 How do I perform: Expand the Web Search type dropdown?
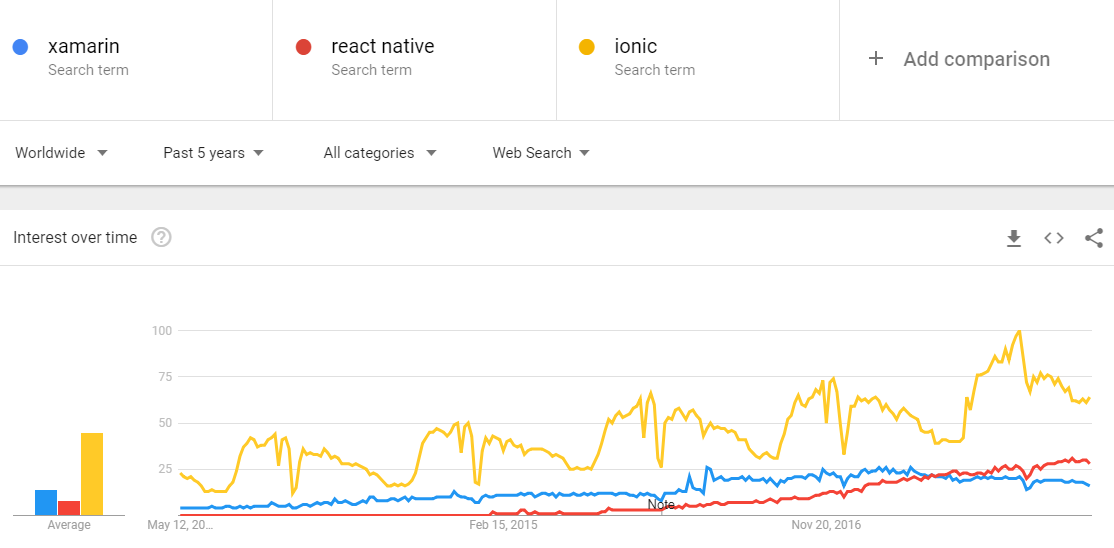coord(540,153)
